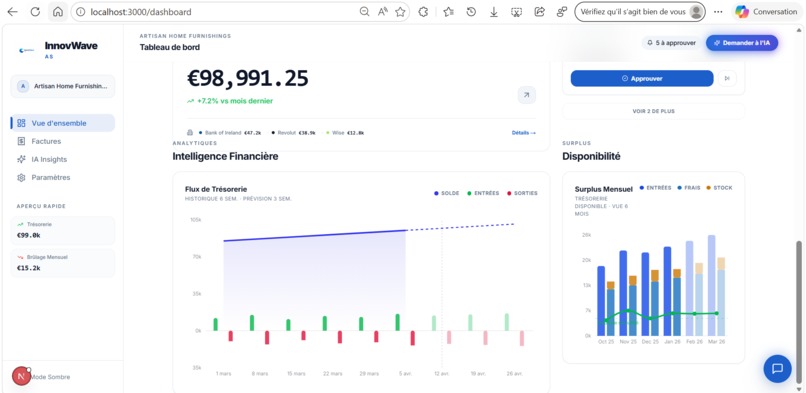This screenshot has height=393, width=806.
Task: Open the browser home page icon
Action: pyautogui.click(x=58, y=12)
